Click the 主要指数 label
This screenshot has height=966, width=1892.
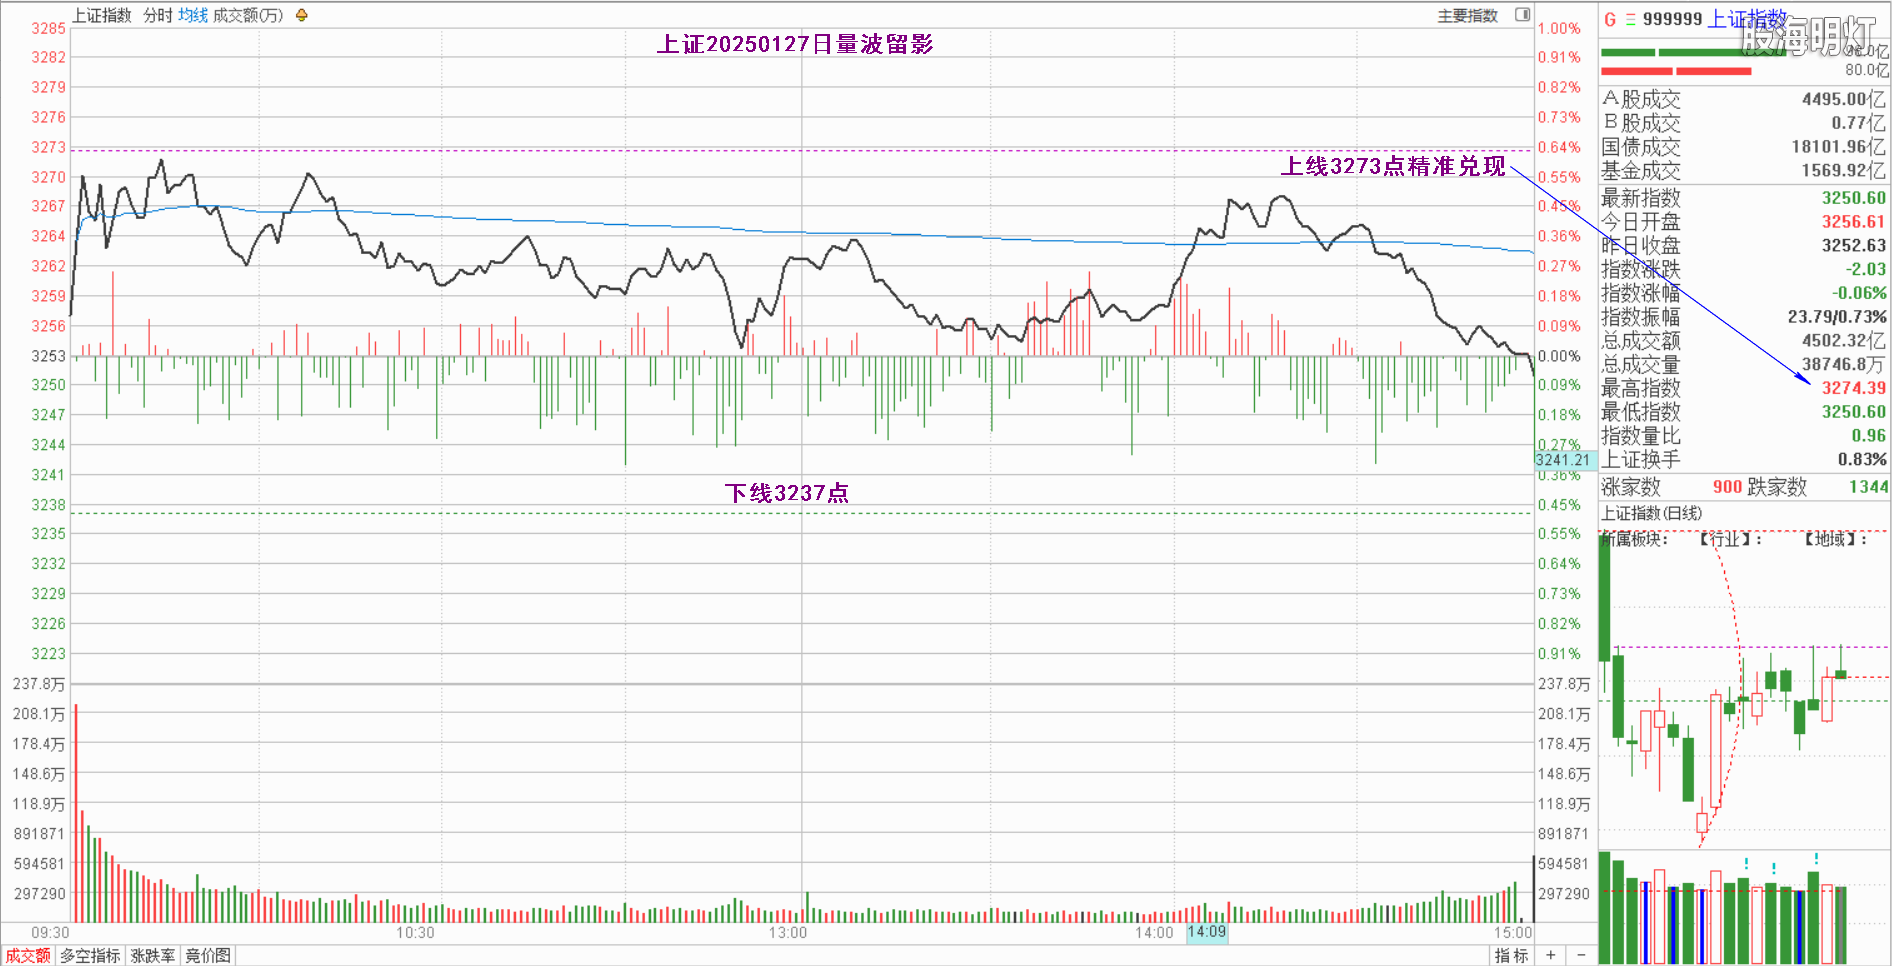coord(1467,15)
